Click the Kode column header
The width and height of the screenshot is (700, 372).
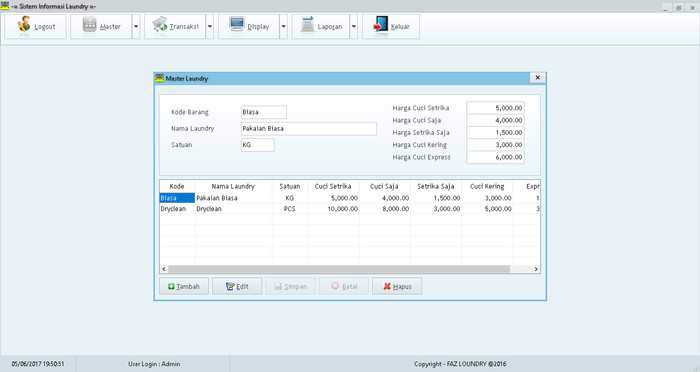177,186
